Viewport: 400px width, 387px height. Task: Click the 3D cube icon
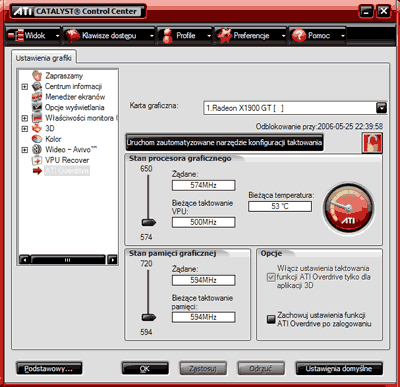pyautogui.click(x=37, y=128)
